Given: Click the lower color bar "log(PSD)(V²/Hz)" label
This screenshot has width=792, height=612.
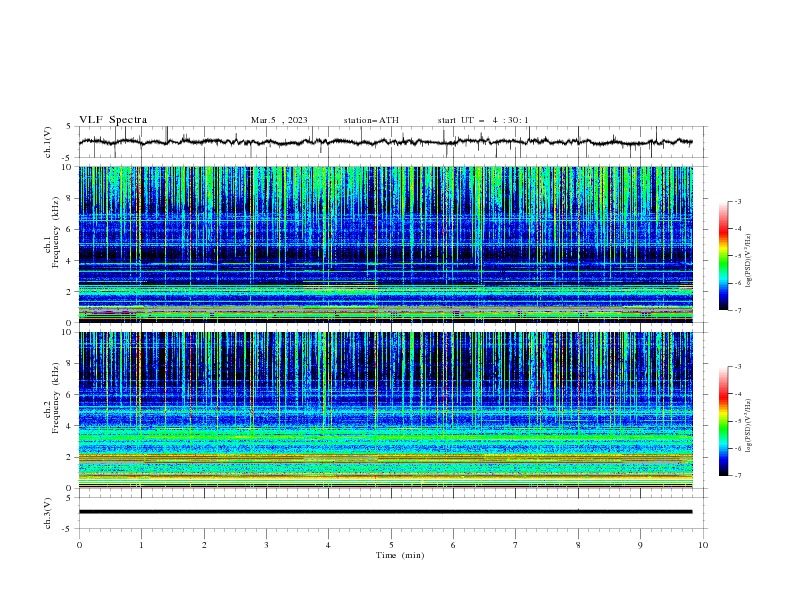Looking at the screenshot, I should click(749, 425).
